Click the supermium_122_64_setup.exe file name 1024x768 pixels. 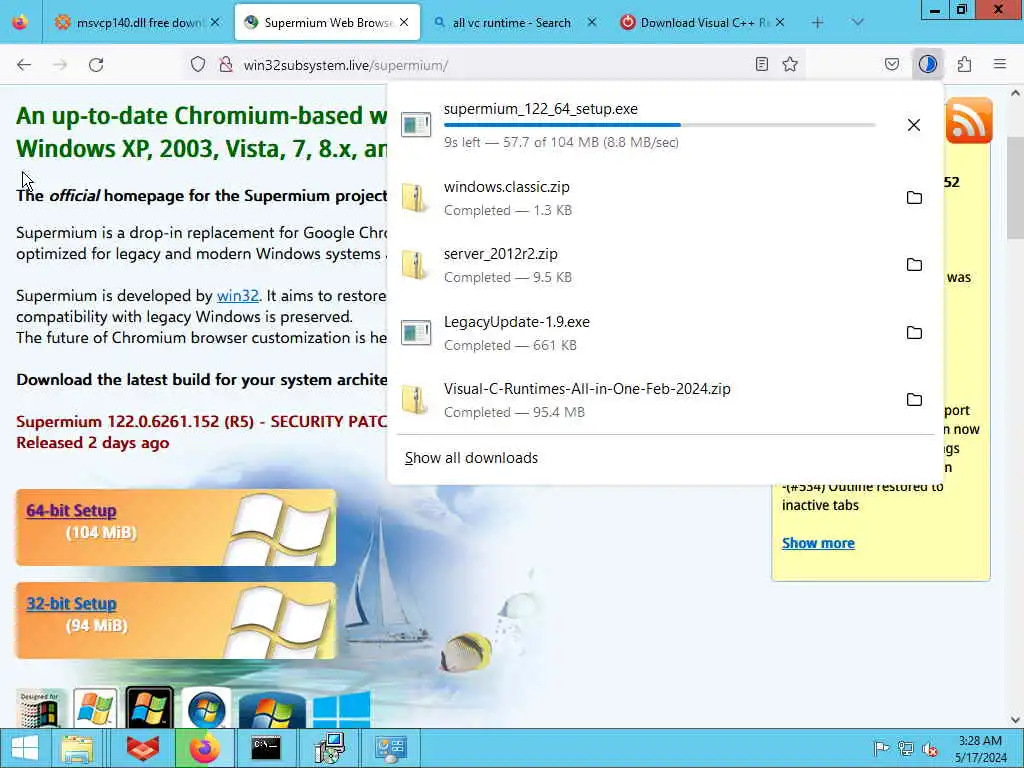click(541, 109)
